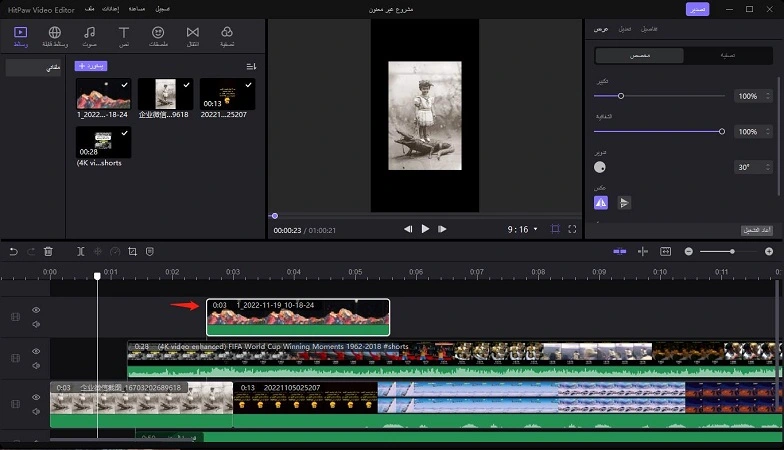784x450 pixels.
Task: Hide the top video track eye icon
Action: point(36,310)
